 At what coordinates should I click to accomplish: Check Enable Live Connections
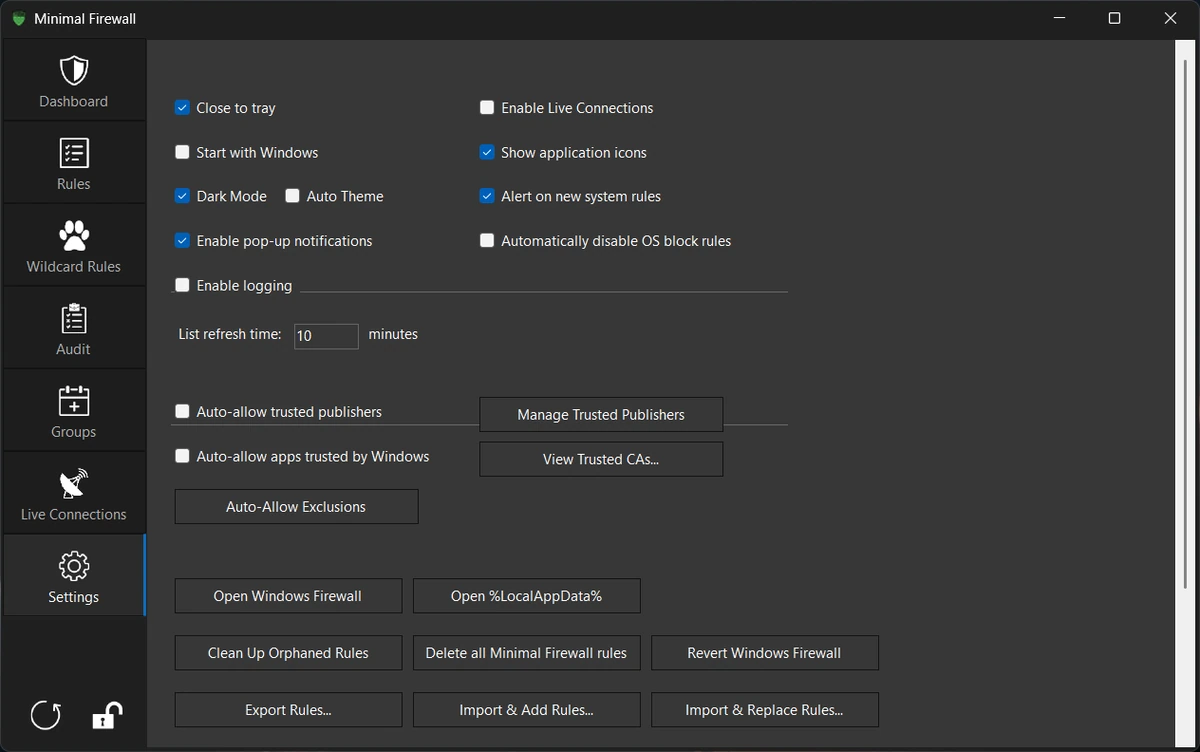click(487, 108)
